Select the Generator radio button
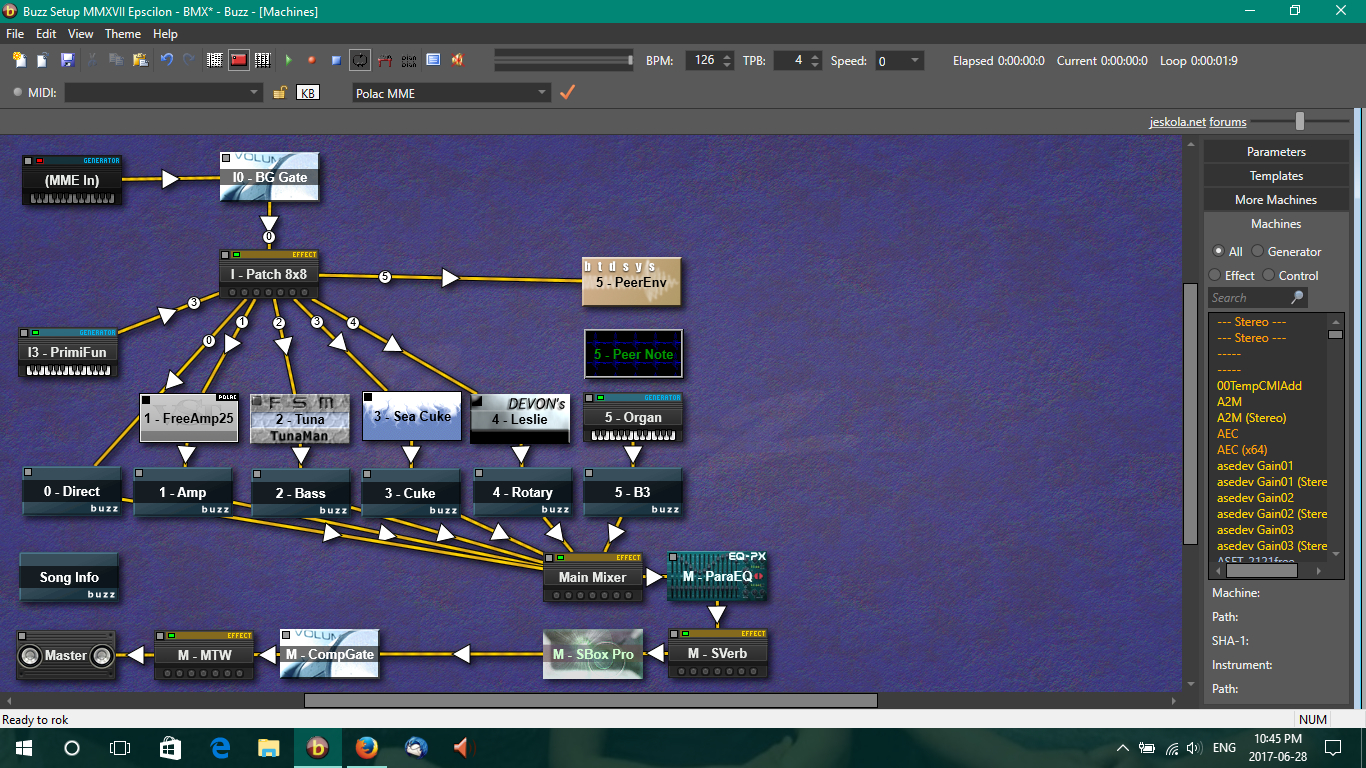 1258,252
